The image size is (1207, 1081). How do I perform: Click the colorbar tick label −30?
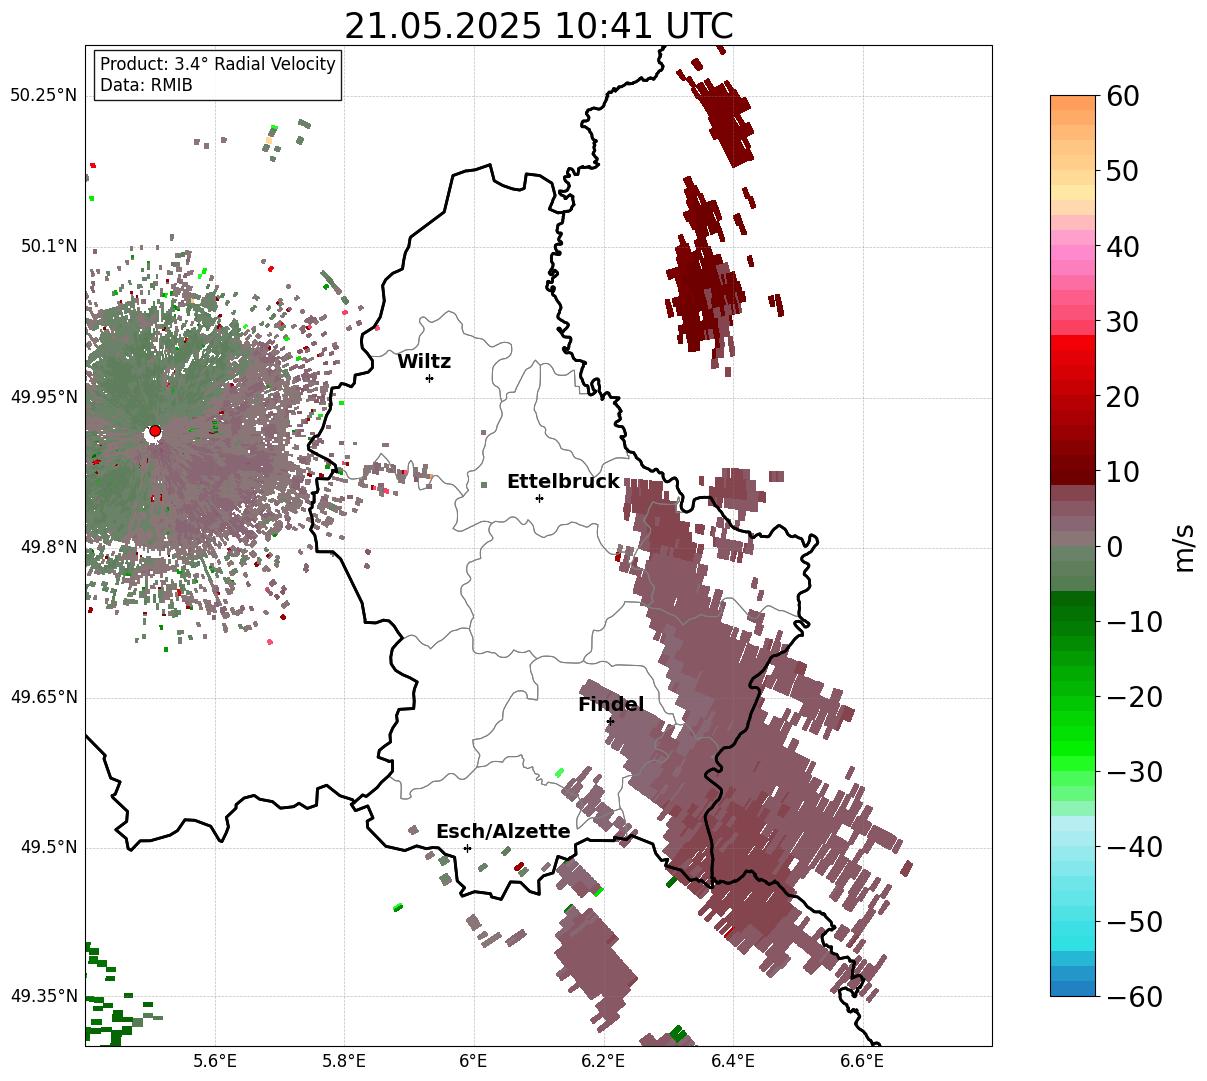click(1134, 772)
